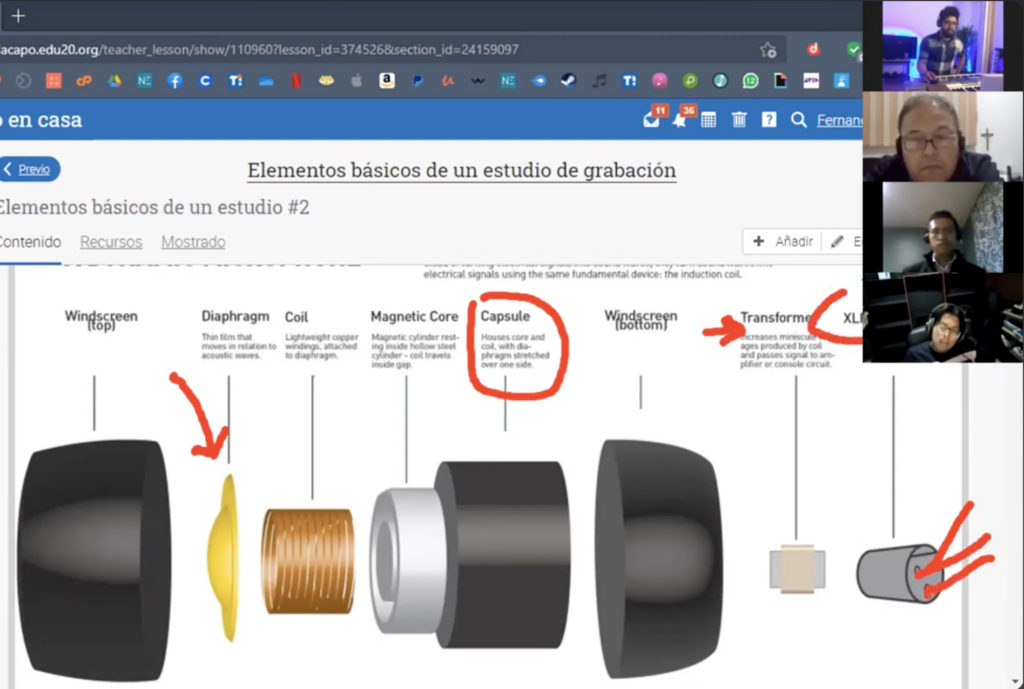Open site search magnifier icon
Screen dimensions: 1024x689
click(x=798, y=120)
